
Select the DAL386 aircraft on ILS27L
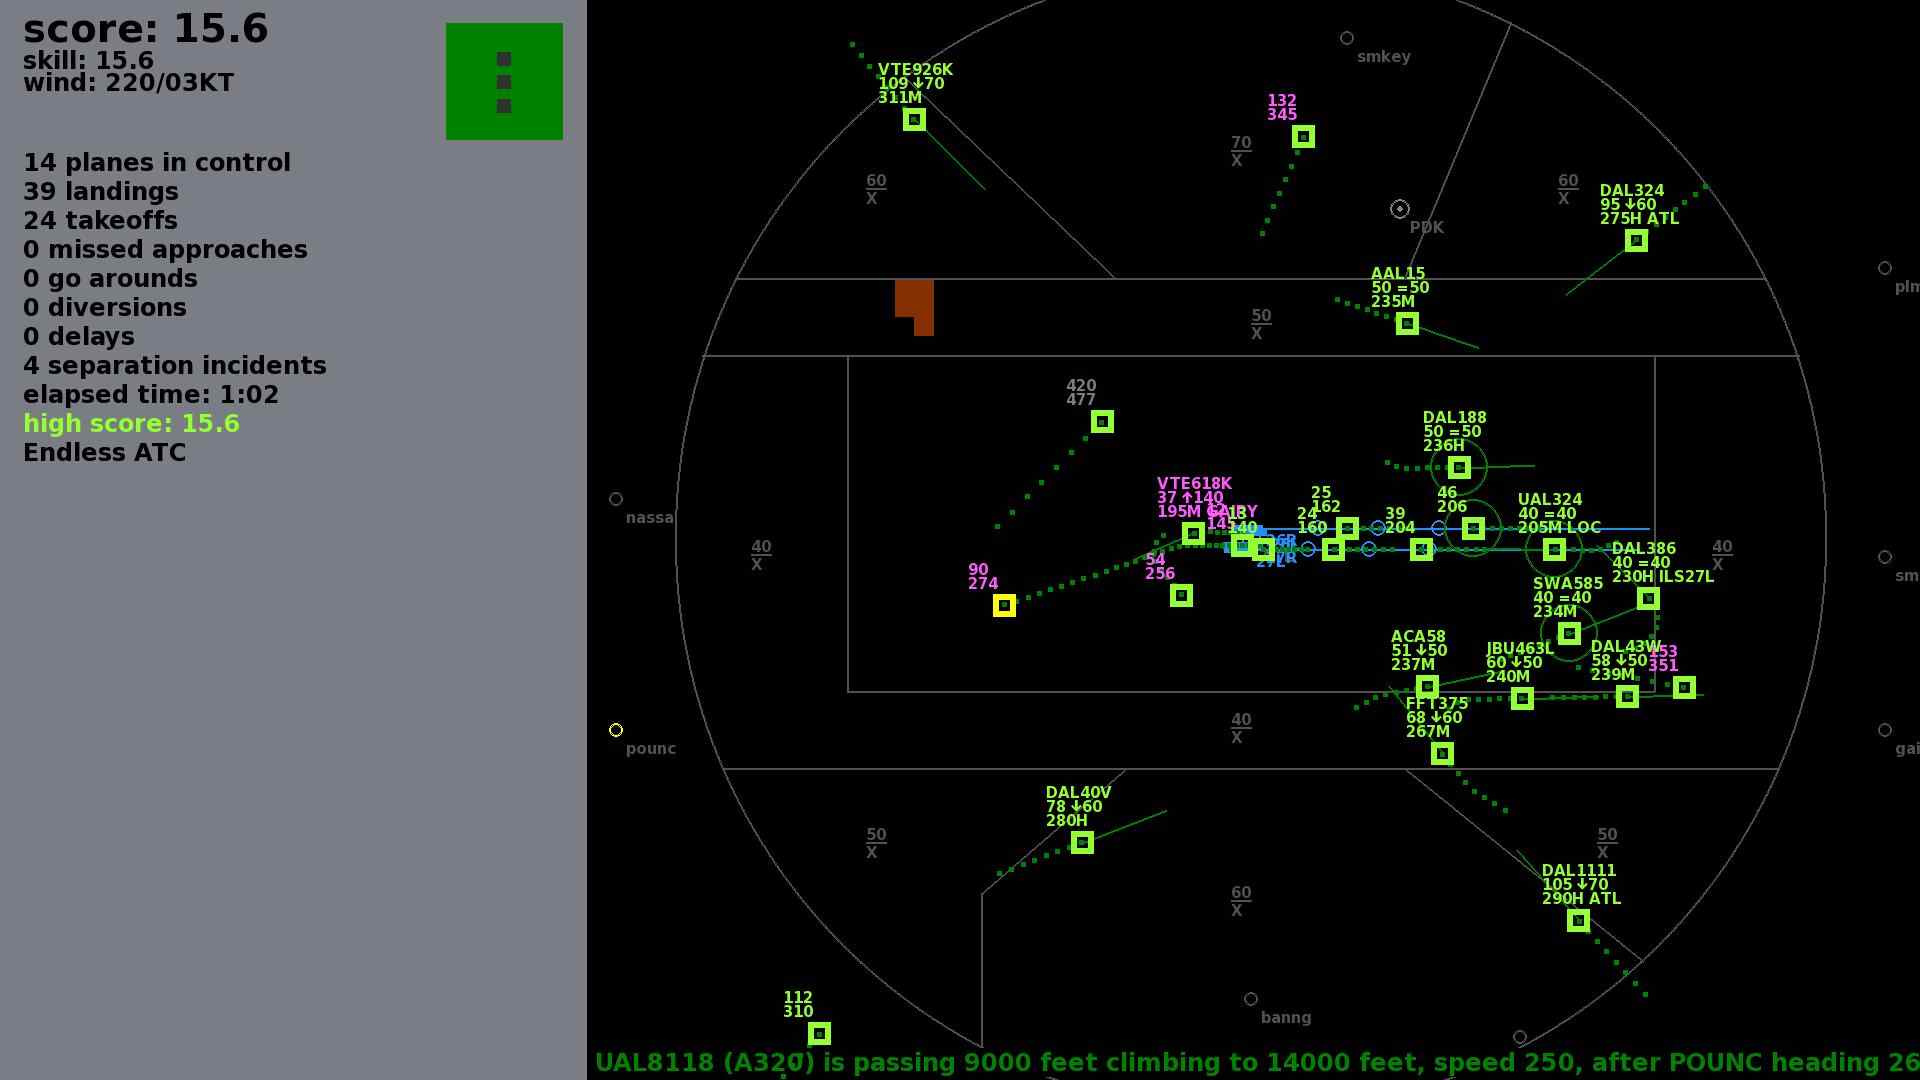1648,599
